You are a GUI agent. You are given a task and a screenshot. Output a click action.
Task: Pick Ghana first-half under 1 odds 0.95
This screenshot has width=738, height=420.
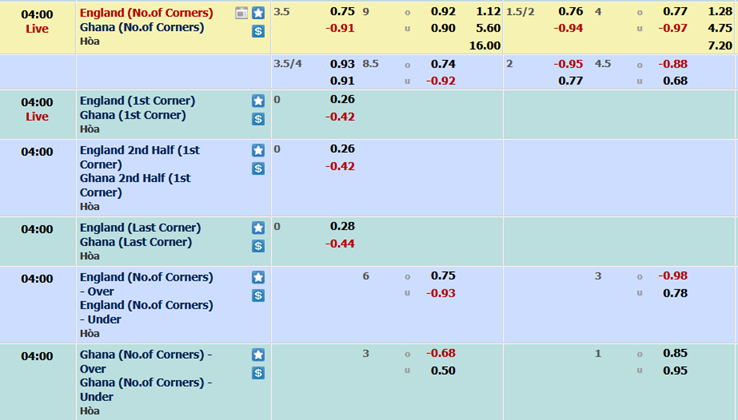pyautogui.click(x=675, y=371)
